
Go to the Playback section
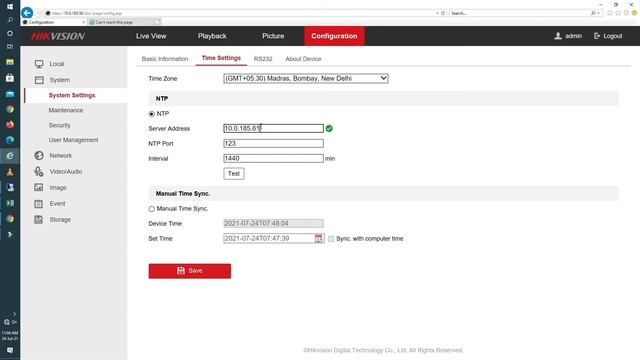(x=212, y=36)
